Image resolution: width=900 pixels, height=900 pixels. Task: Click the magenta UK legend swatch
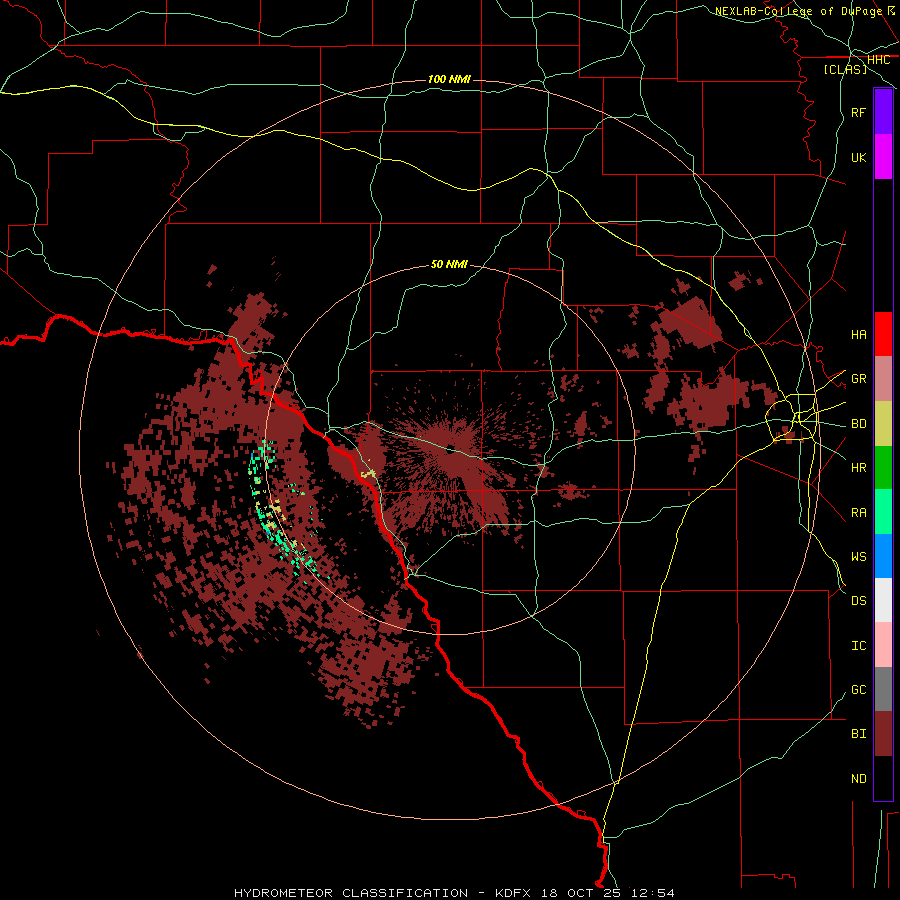click(x=883, y=157)
